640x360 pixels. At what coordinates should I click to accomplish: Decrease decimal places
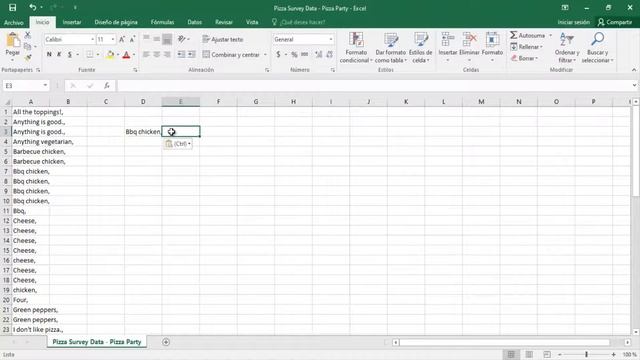coord(329,54)
